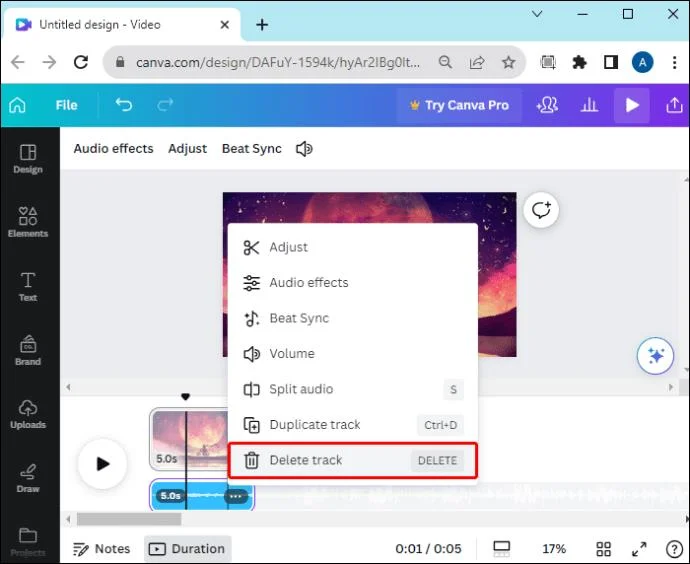Open the Design sidebar panel
690x564 pixels.
click(28, 159)
